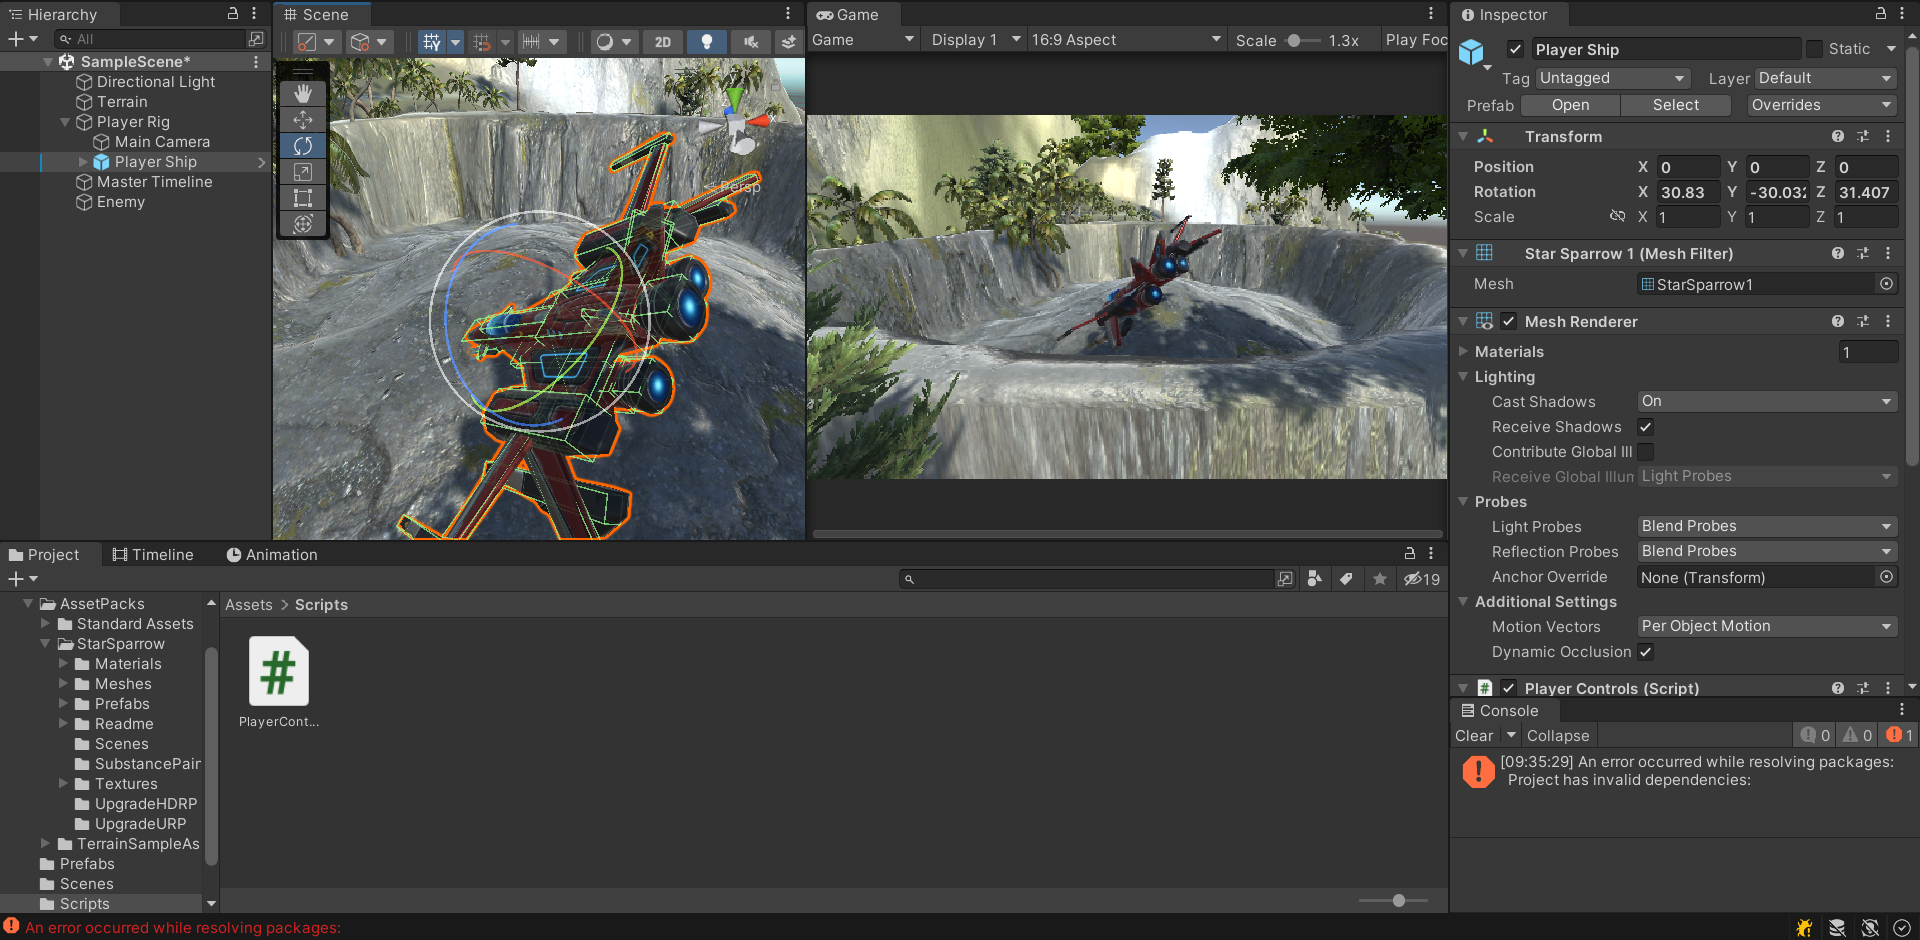Click the prefab Open button
Viewport: 1920px width, 940px height.
1570,105
